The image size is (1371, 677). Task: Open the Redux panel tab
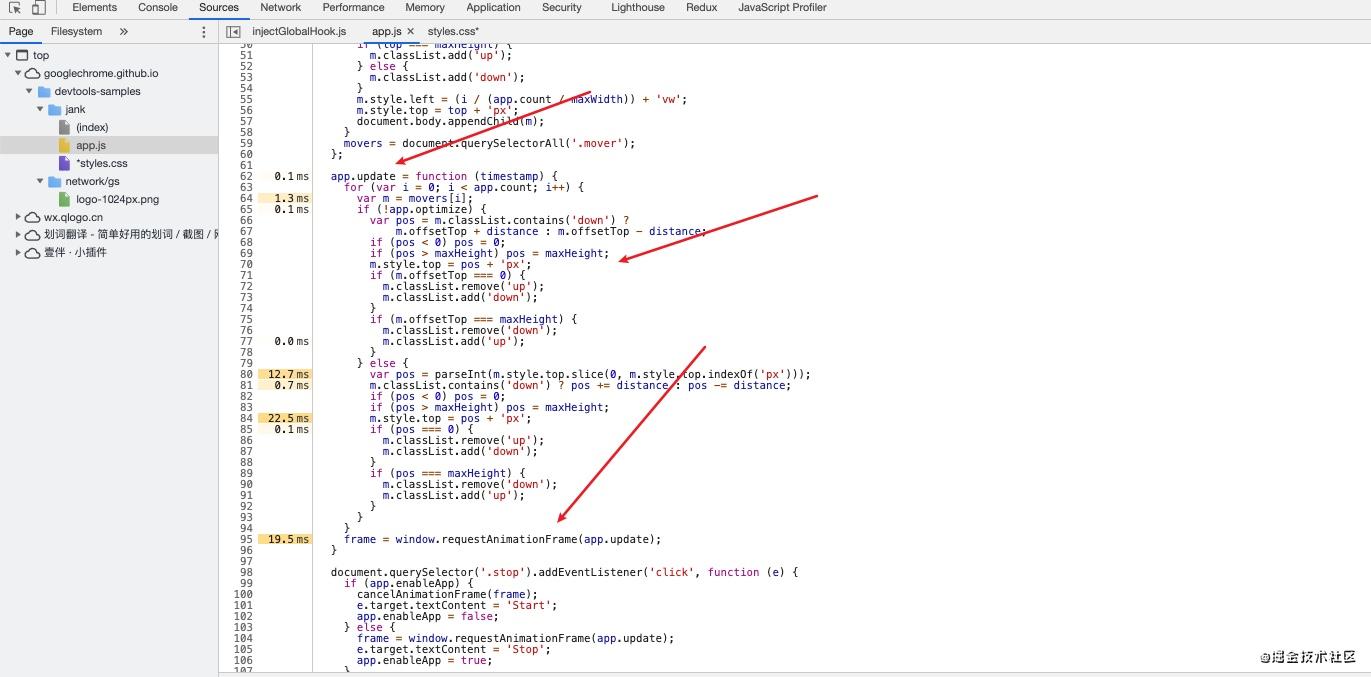(x=702, y=7)
